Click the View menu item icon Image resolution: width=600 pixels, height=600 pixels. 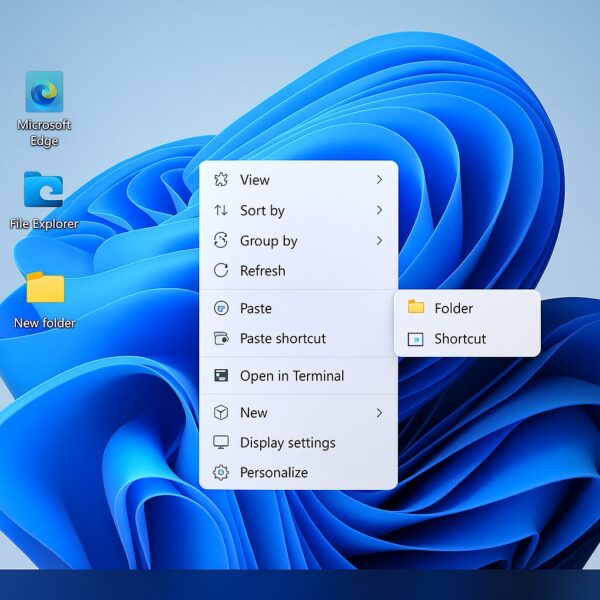[221, 179]
